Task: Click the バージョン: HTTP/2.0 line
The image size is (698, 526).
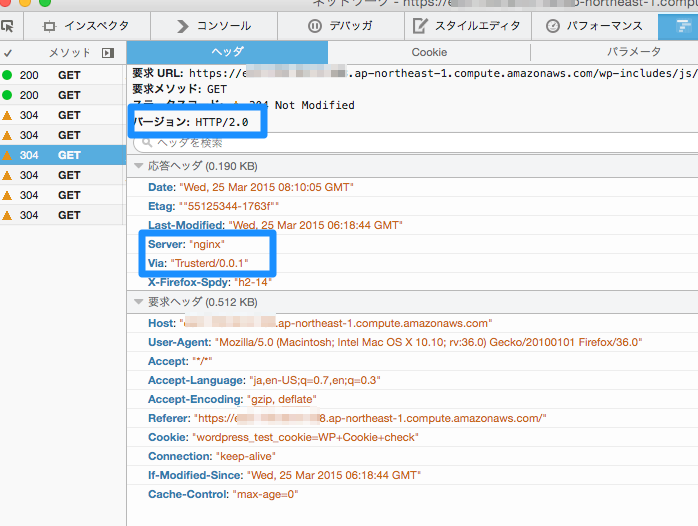Action: (191, 122)
